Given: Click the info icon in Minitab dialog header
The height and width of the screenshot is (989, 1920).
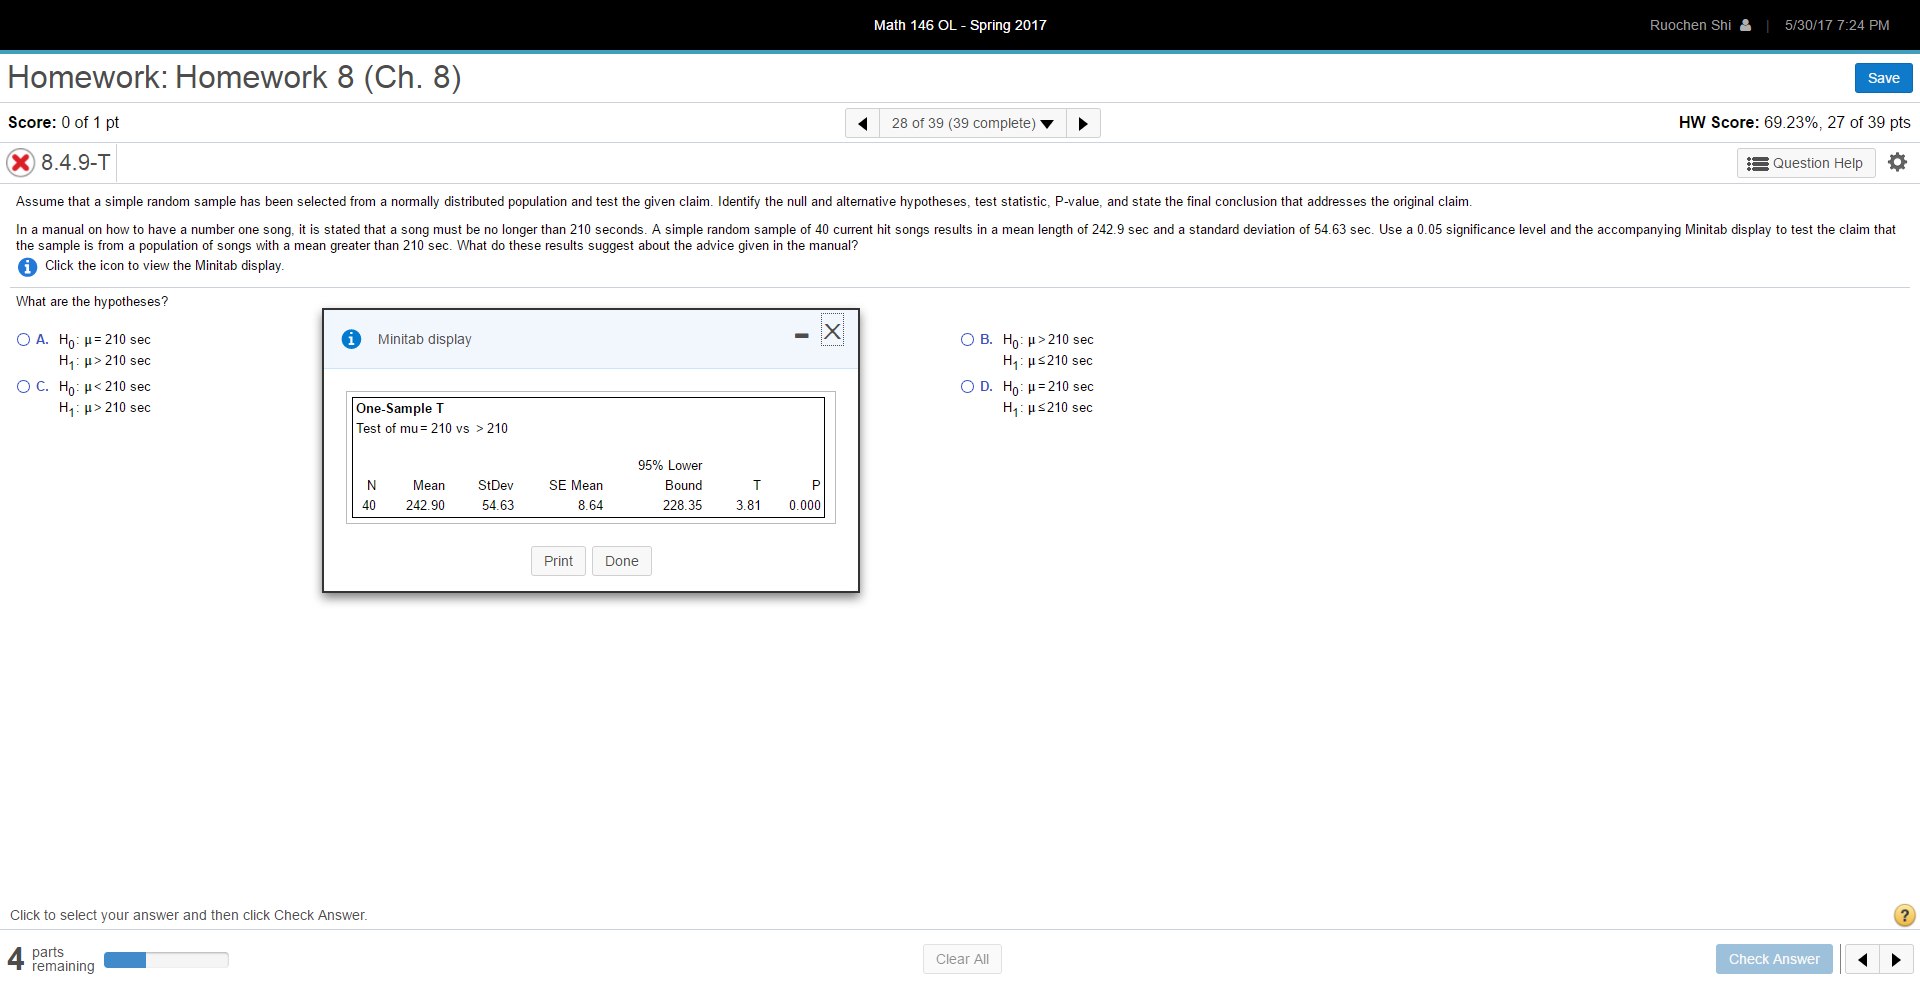Looking at the screenshot, I should [x=351, y=339].
